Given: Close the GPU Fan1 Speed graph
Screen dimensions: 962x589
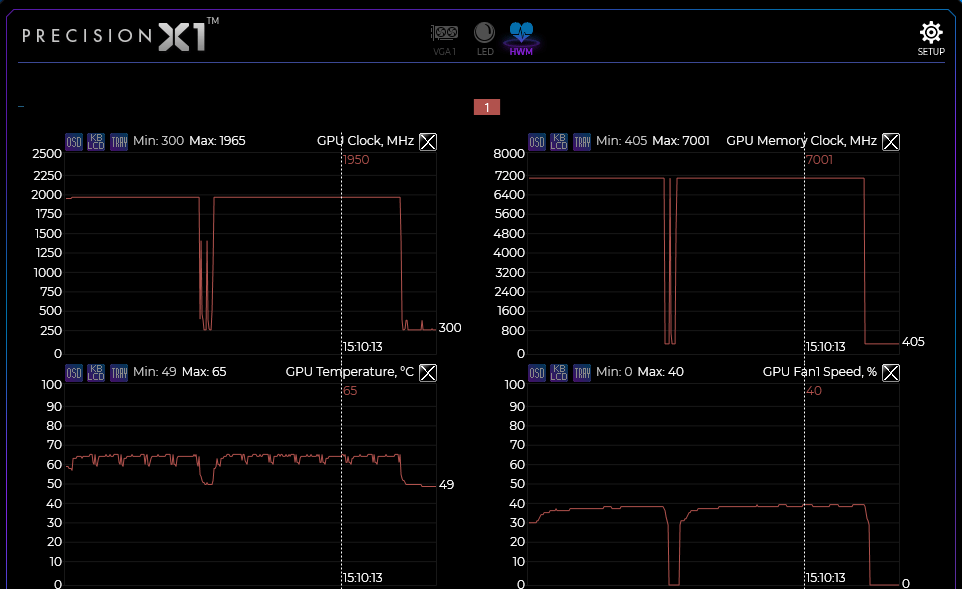Looking at the screenshot, I should pos(891,372).
